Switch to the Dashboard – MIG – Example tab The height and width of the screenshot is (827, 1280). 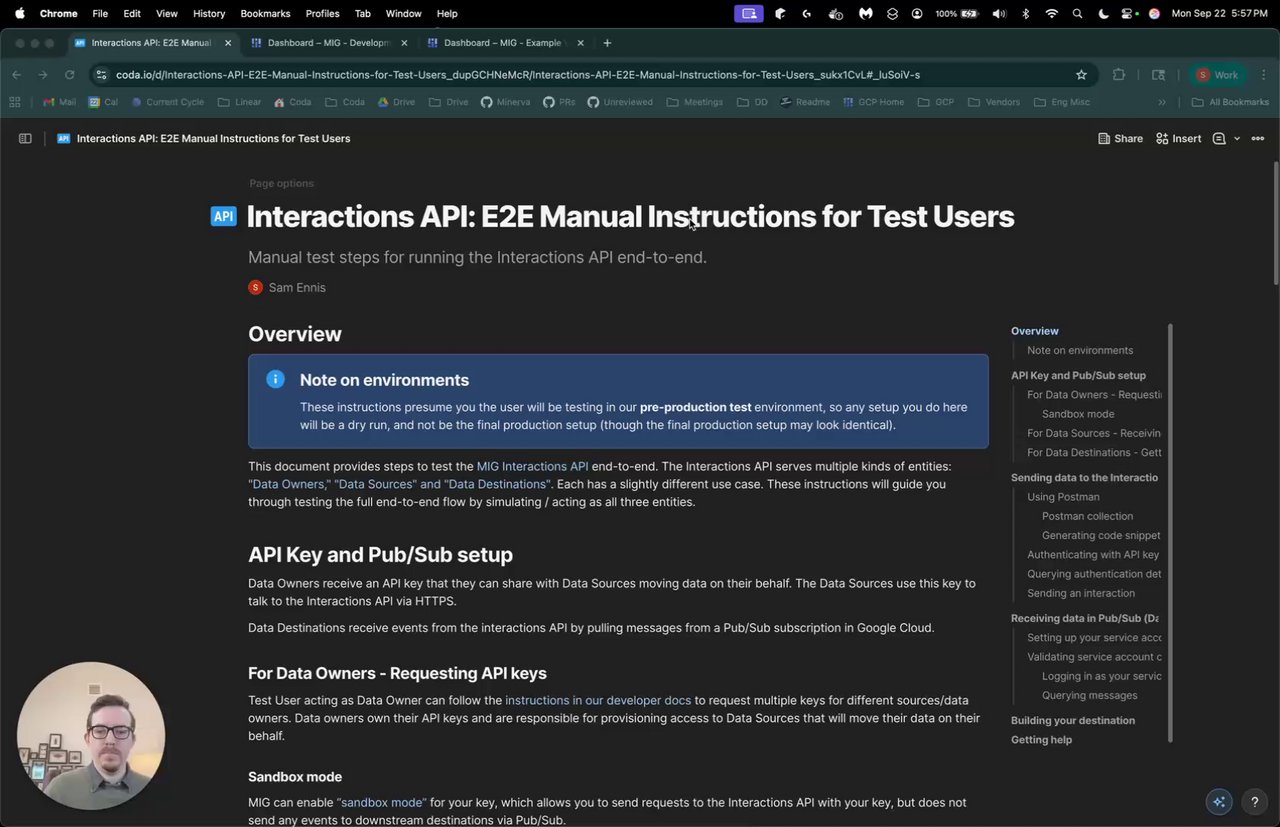point(505,43)
